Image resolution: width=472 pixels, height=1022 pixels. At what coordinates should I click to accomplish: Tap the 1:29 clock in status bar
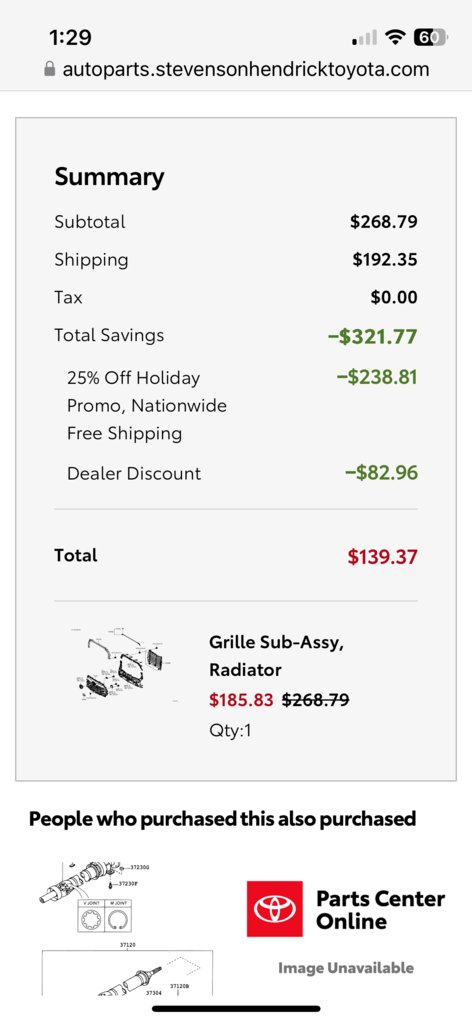coord(70,37)
